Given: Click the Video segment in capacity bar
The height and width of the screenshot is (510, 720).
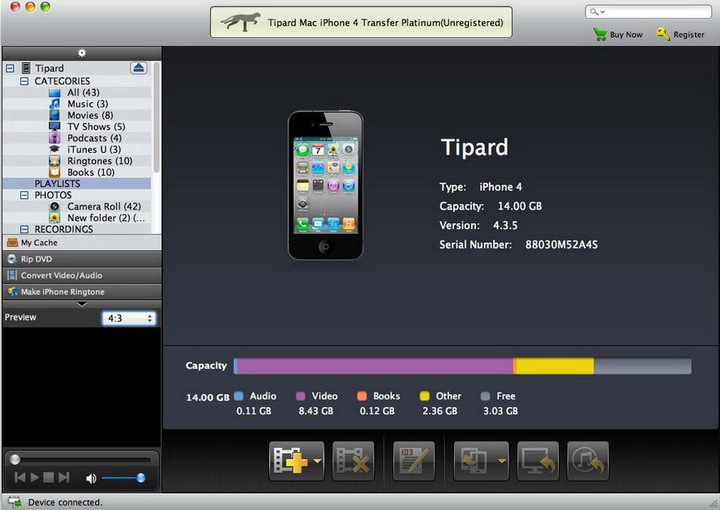Looking at the screenshot, I should [x=375, y=366].
